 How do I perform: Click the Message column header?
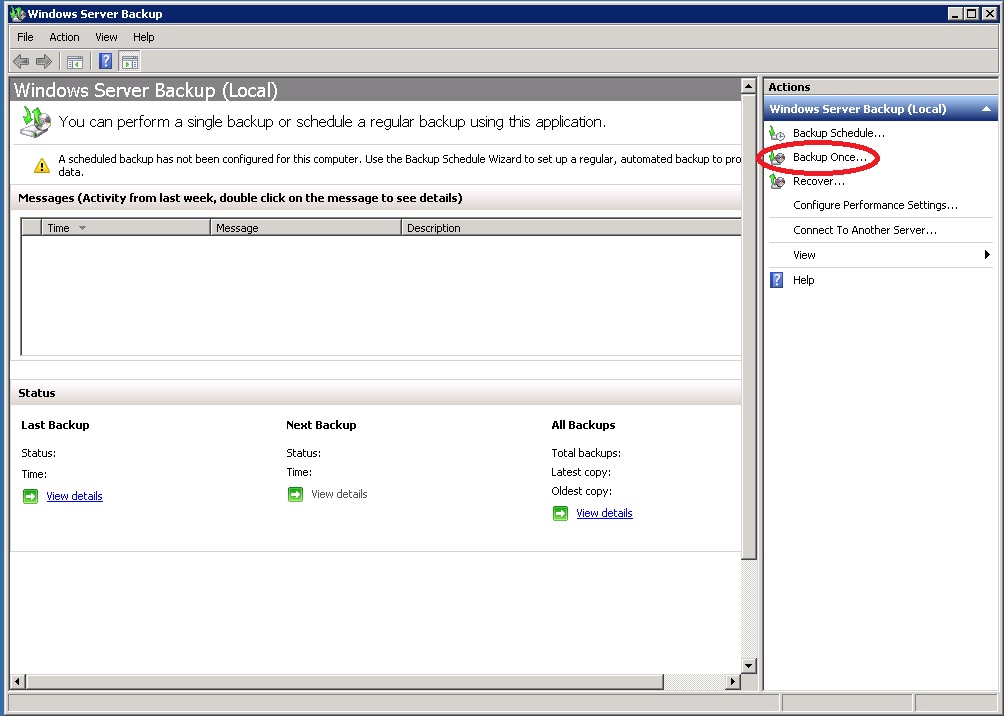pyautogui.click(x=306, y=227)
